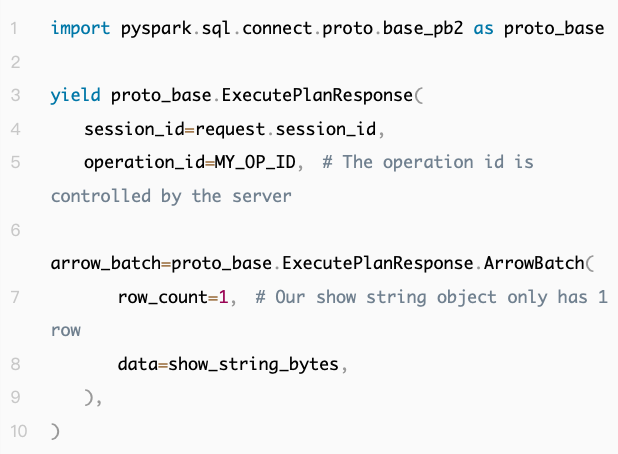Click 'data' parameter on line 8
The width and height of the screenshot is (618, 454).
point(138,364)
